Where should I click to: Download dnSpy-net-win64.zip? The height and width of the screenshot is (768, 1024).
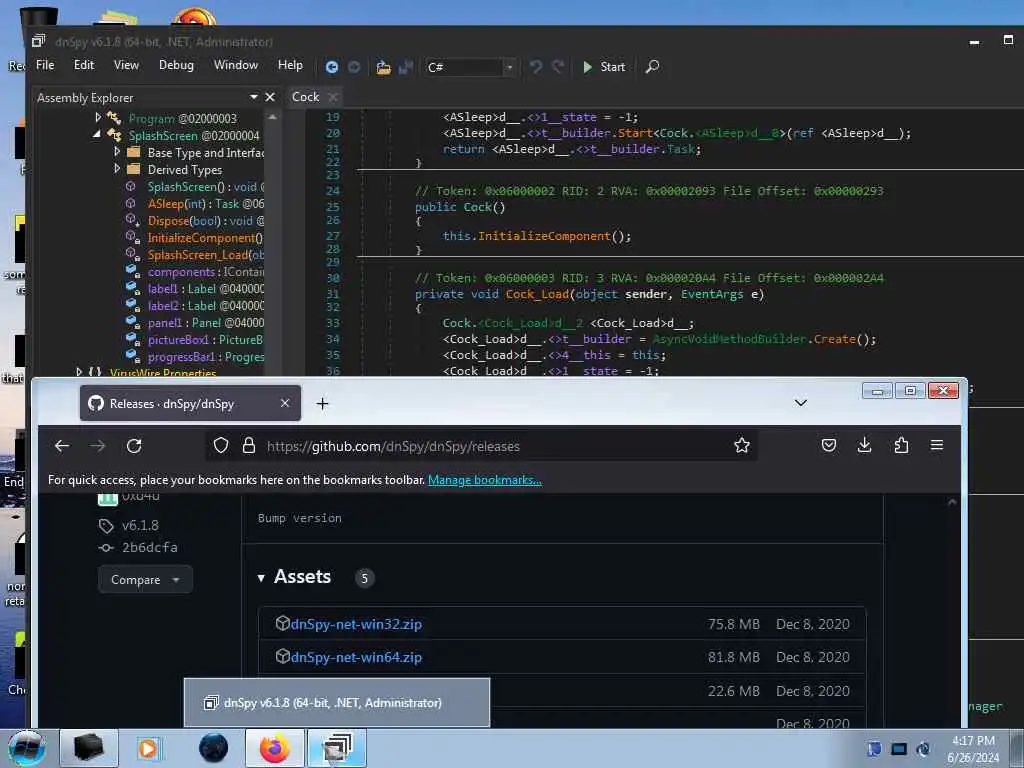pyautogui.click(x=356, y=657)
